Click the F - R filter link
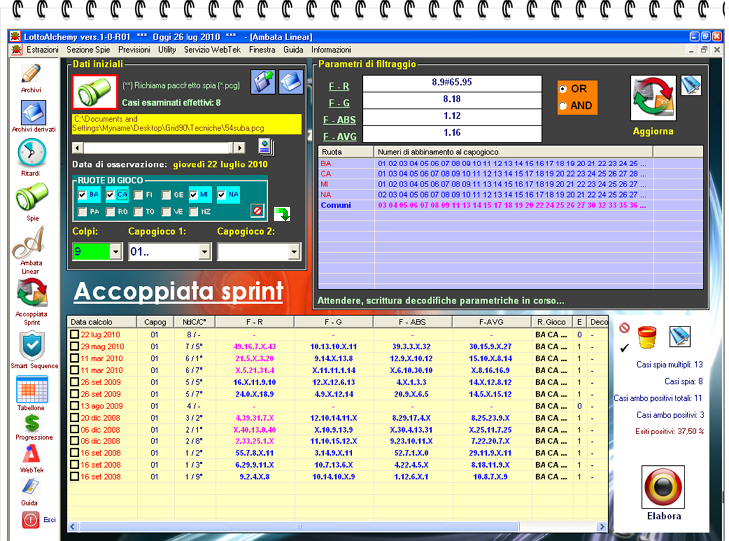This screenshot has width=729, height=541. point(339,86)
